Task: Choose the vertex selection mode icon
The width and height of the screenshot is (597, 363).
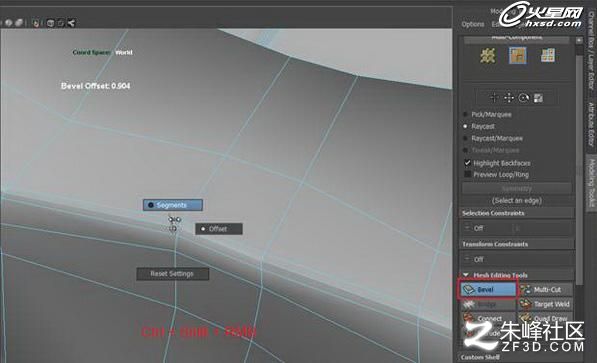Action: click(x=488, y=56)
